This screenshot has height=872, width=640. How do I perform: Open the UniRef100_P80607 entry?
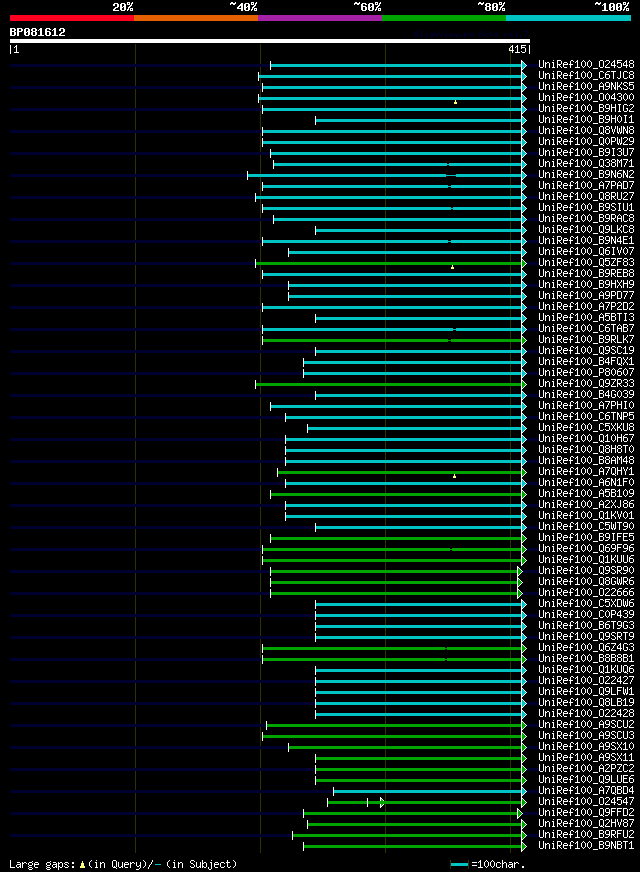pos(586,373)
